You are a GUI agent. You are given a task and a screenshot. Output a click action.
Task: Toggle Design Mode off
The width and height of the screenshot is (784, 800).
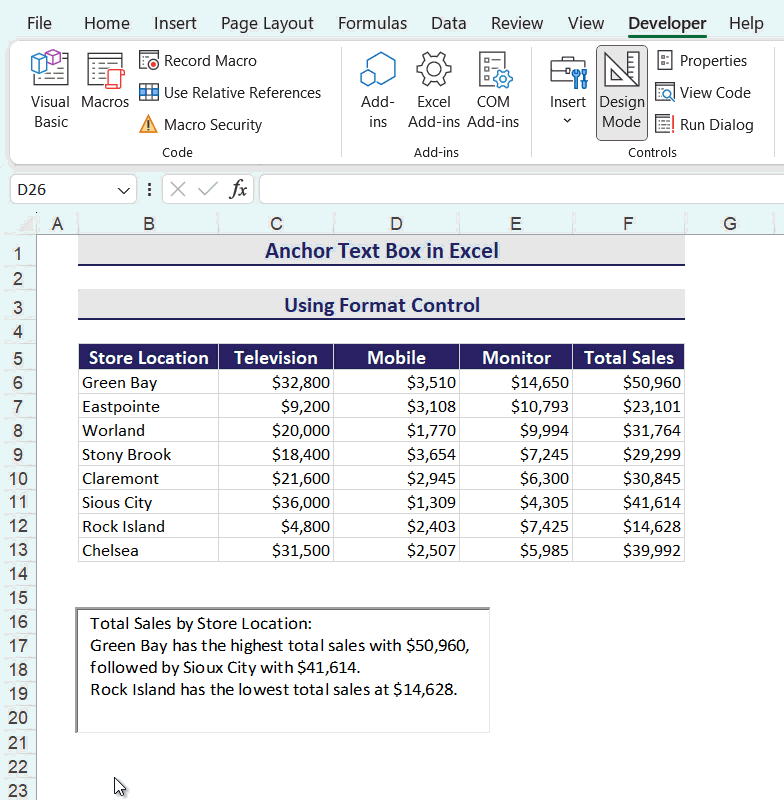621,92
